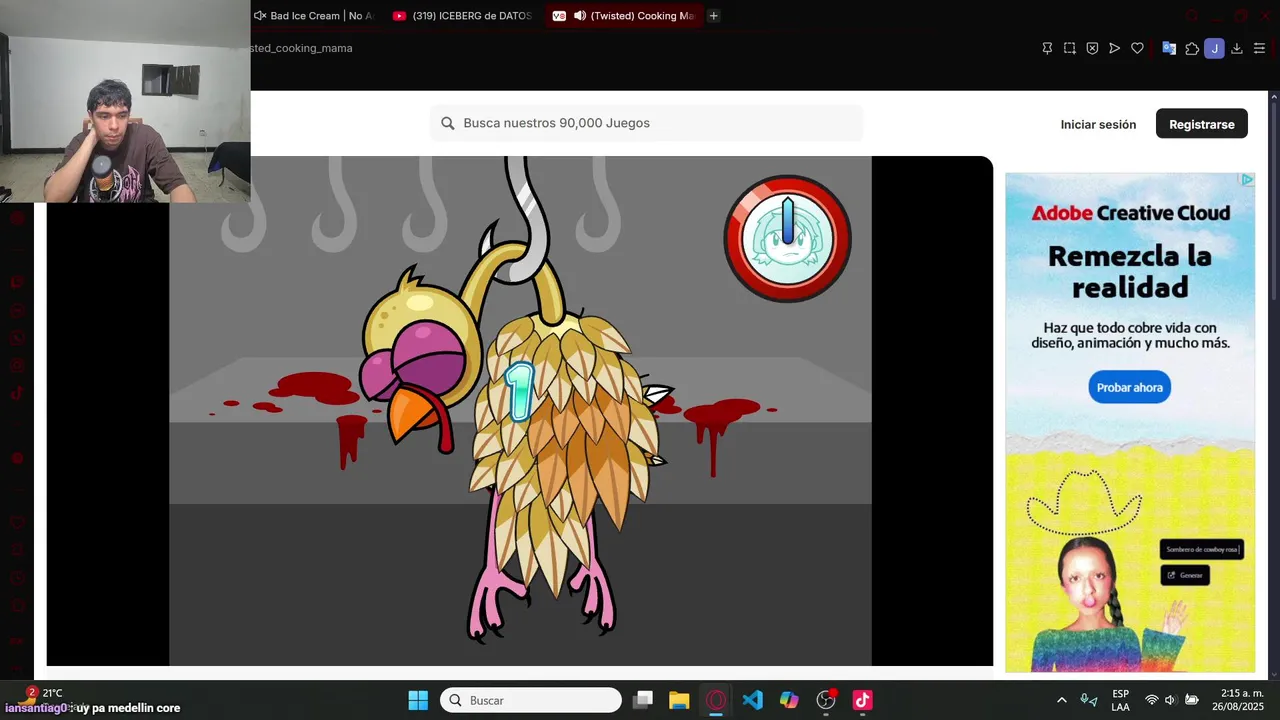
Task: Open the send/flow arrow icon
Action: click(x=1114, y=48)
